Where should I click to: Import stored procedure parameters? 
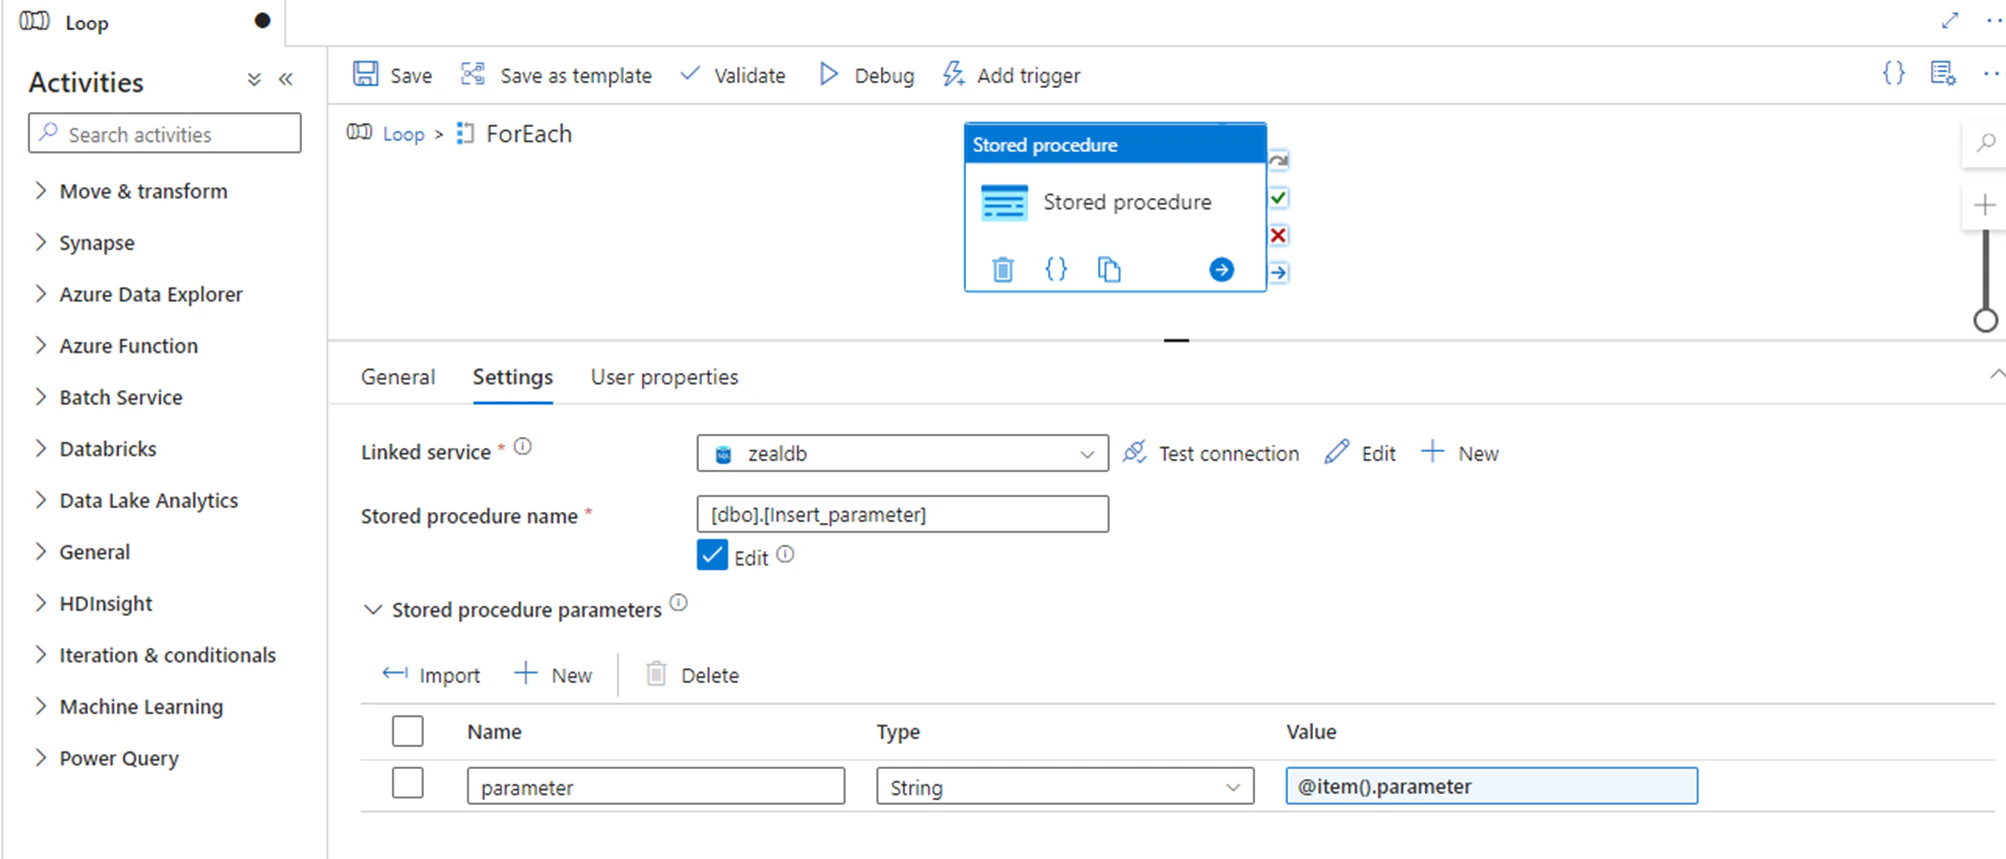point(431,675)
